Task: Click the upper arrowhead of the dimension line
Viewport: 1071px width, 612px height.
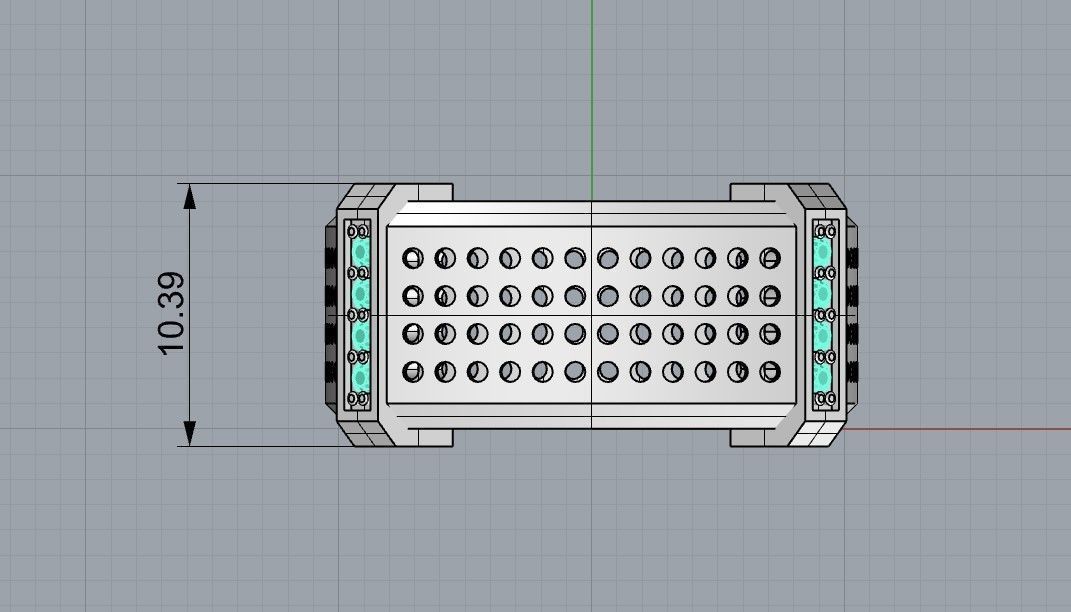Action: click(190, 196)
